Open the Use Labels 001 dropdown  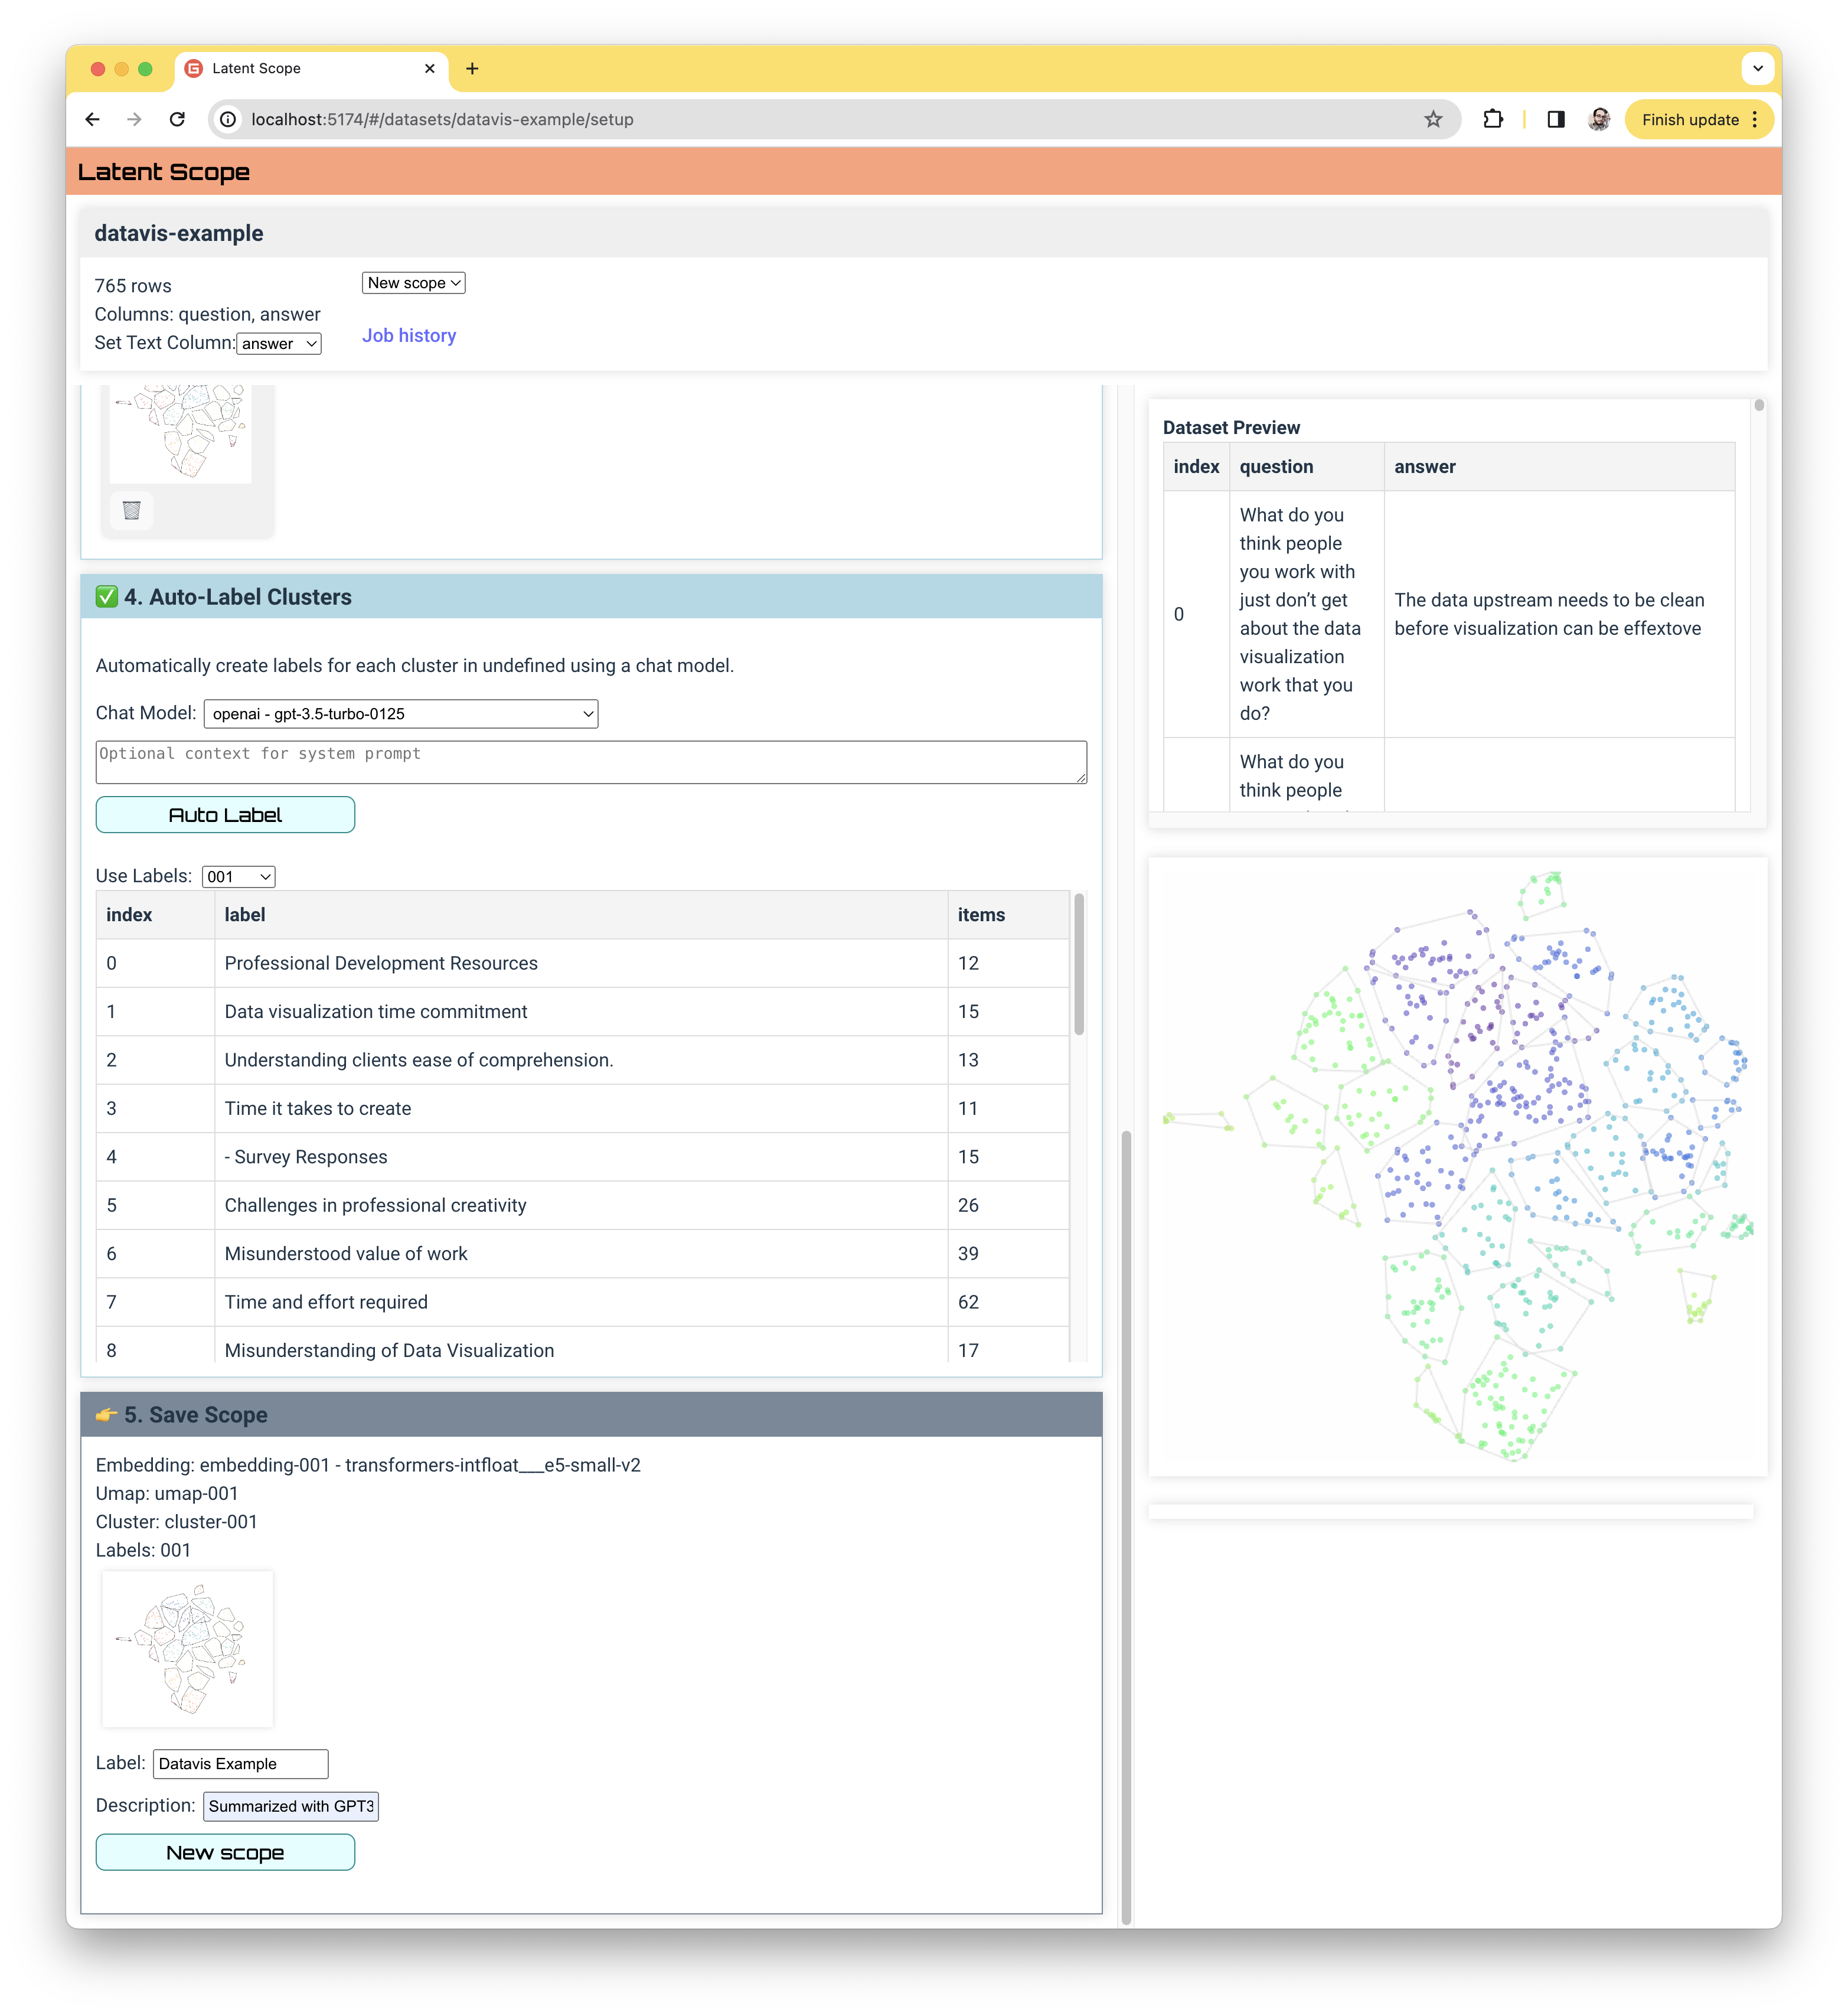238,877
